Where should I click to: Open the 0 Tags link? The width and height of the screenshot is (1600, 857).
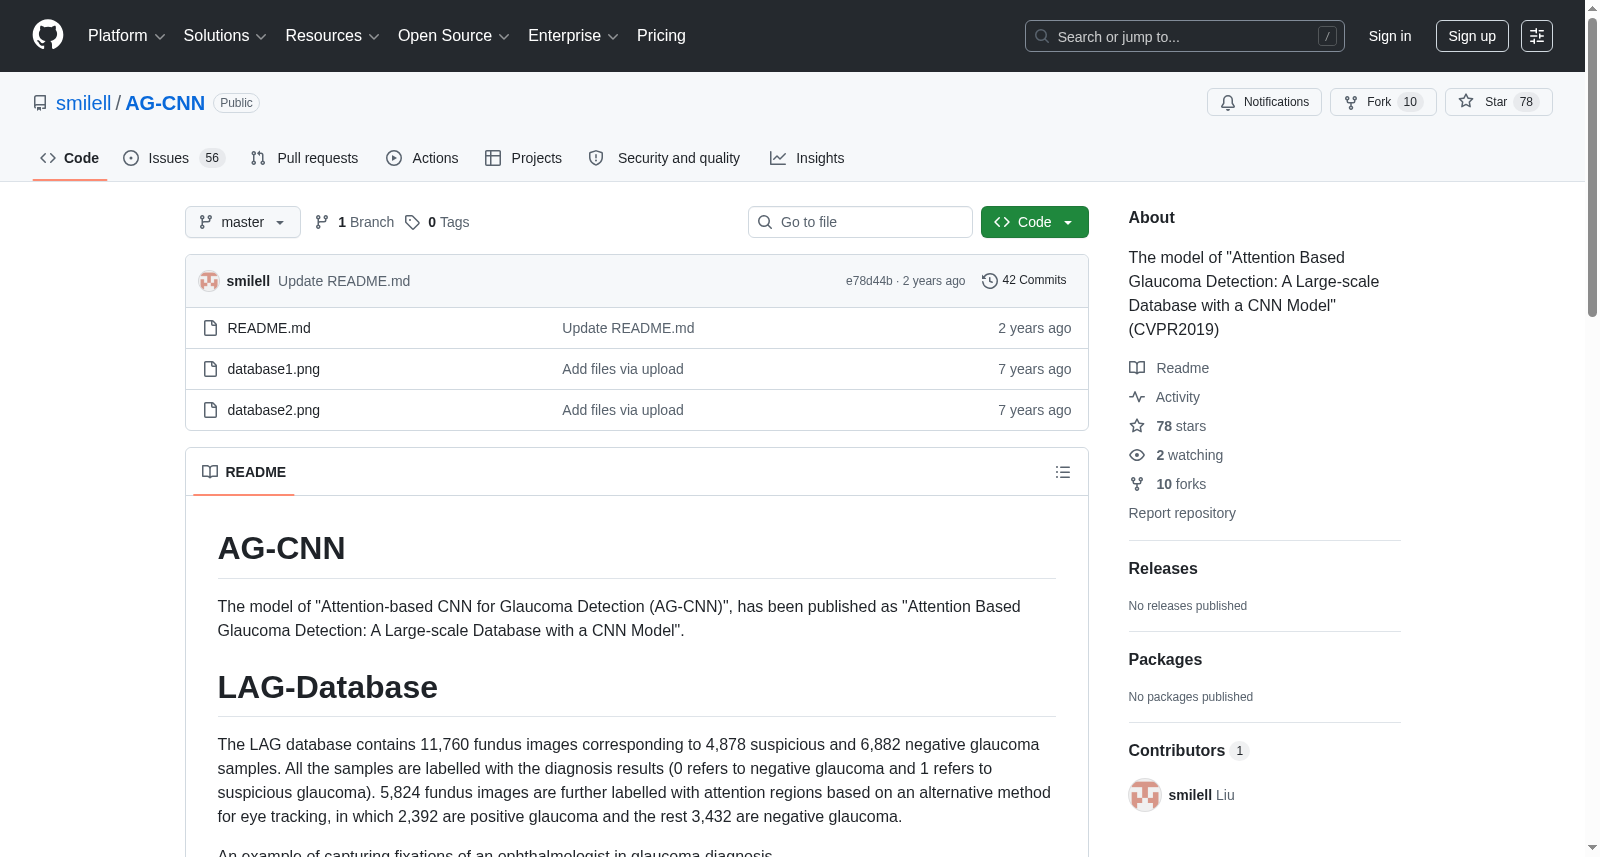pyautogui.click(x=437, y=222)
